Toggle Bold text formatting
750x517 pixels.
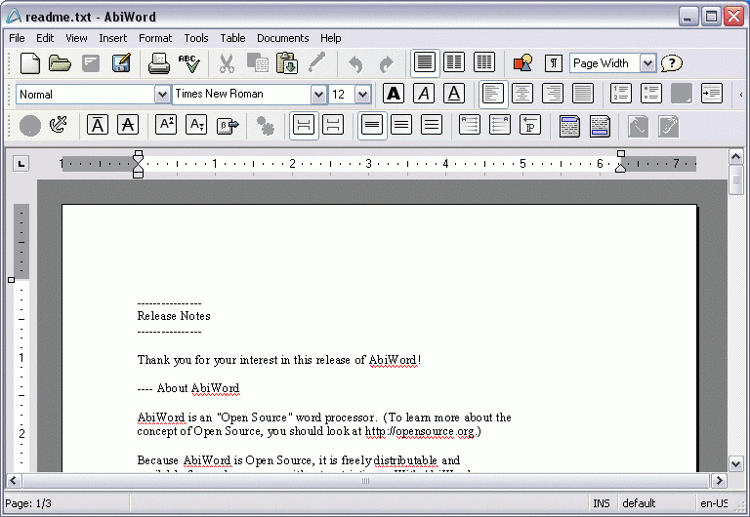coord(394,94)
